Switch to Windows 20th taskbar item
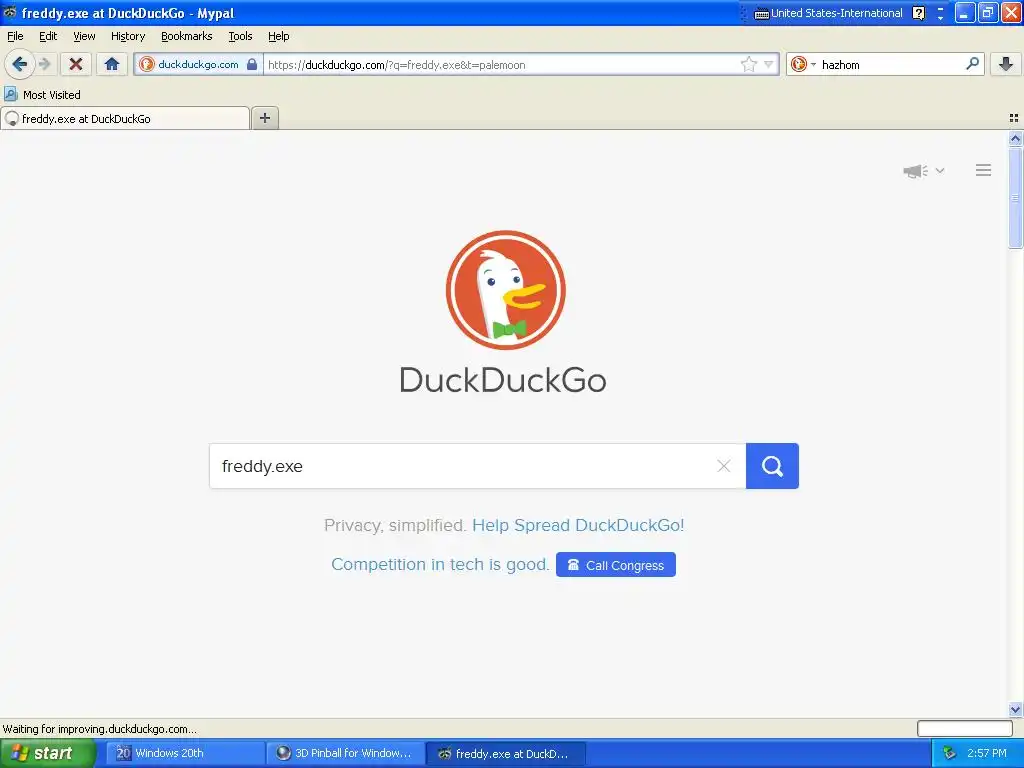The height and width of the screenshot is (768, 1024). (185, 754)
